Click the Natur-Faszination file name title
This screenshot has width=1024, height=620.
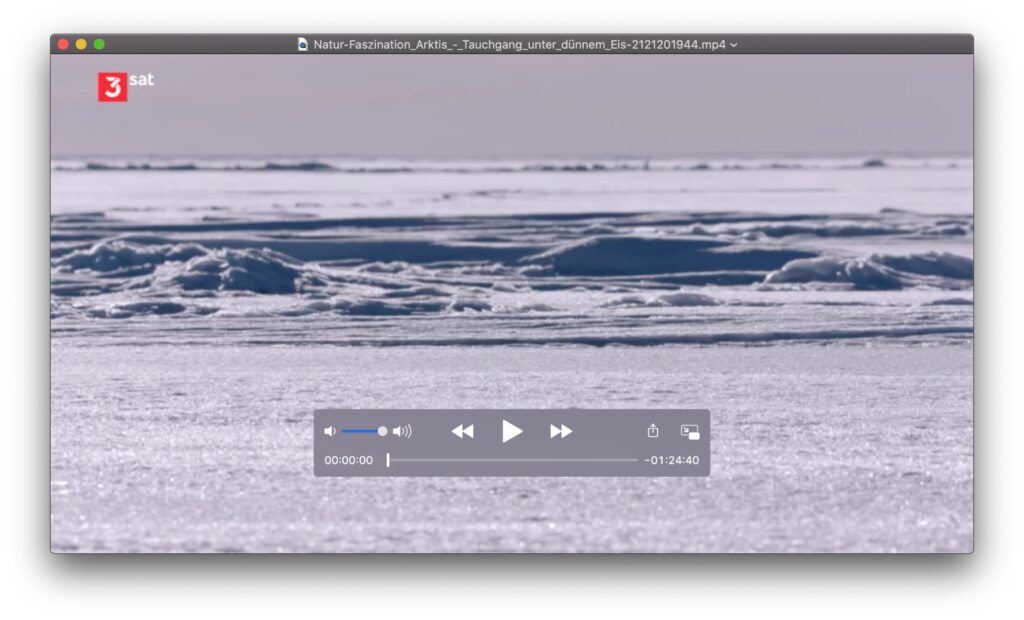pyautogui.click(x=519, y=44)
